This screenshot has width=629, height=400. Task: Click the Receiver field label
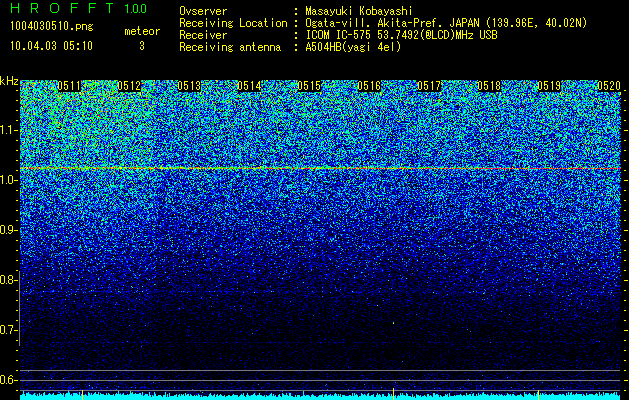[x=203, y=35]
